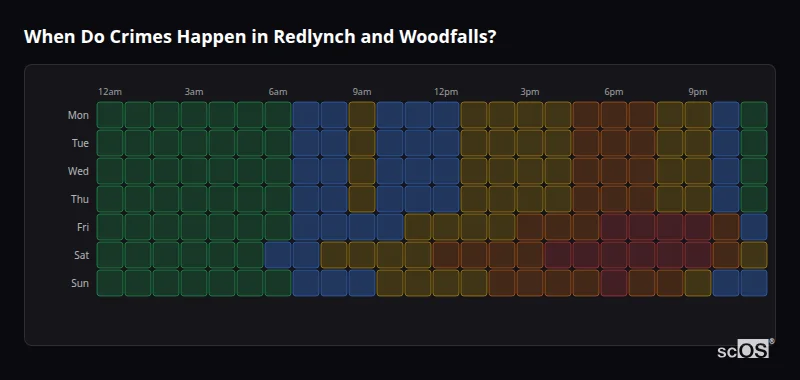Select the Sunday 11pm blue cell
Viewport: 800px width, 380px height.
pos(754,283)
